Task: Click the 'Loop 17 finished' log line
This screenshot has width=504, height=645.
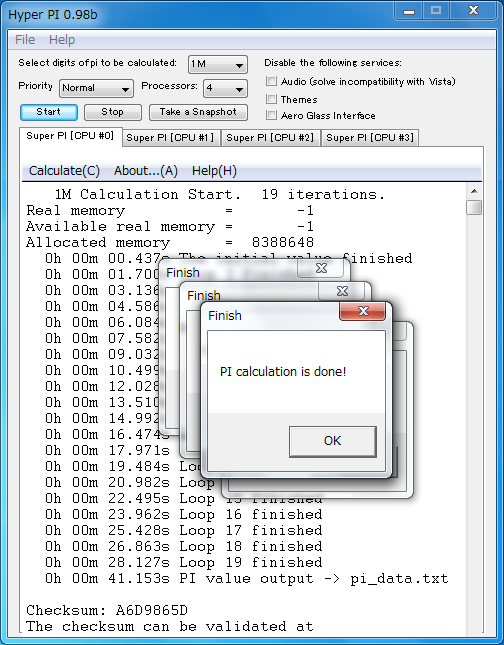Action: click(183, 531)
